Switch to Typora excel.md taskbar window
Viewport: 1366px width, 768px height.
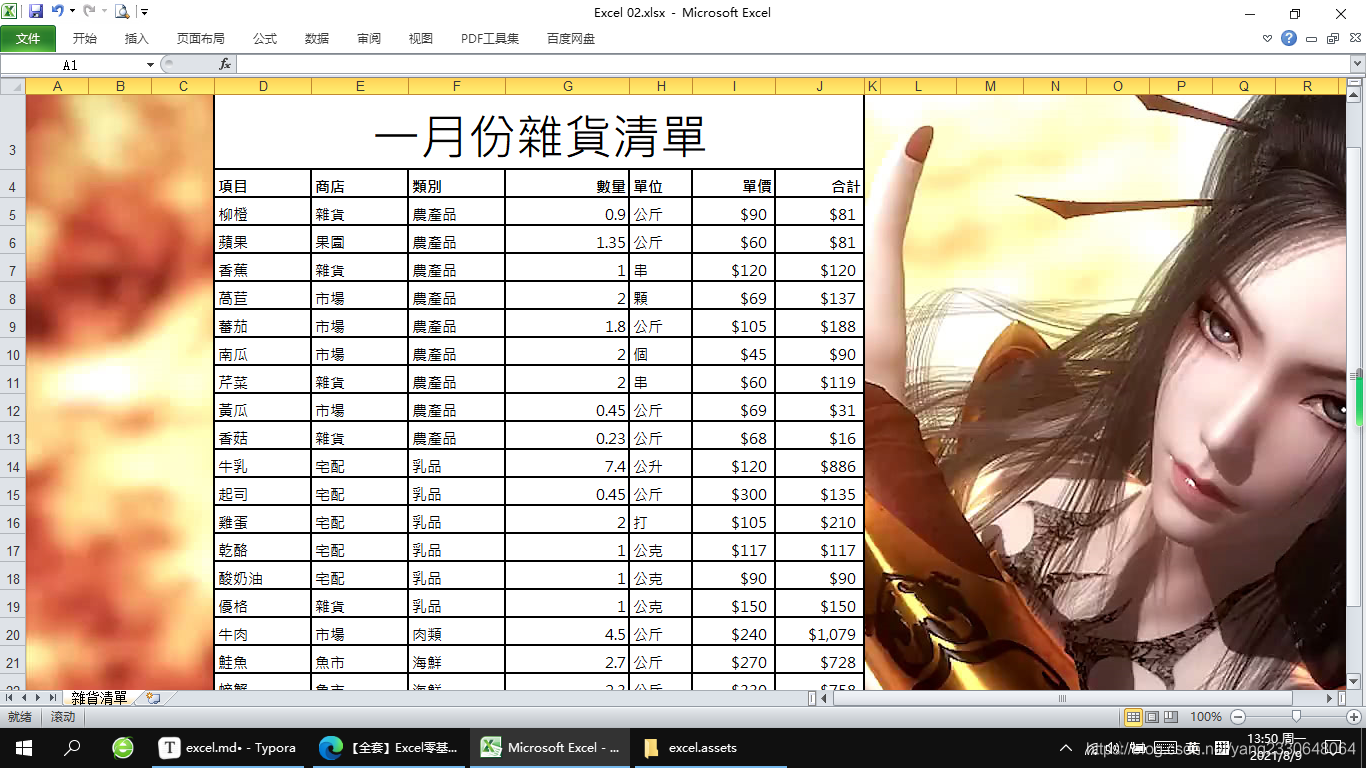230,748
